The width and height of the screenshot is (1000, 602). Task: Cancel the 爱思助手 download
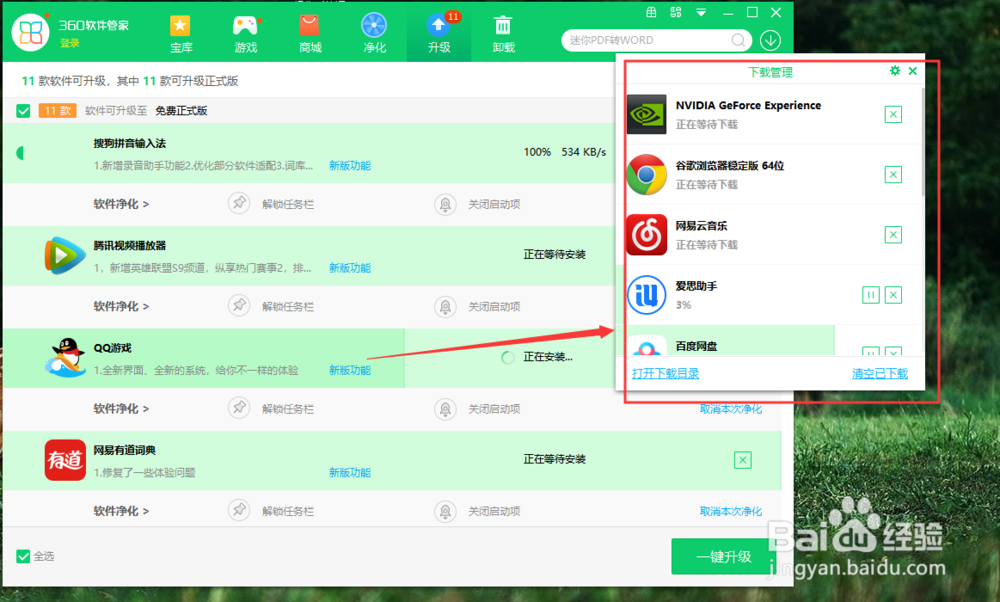(893, 295)
